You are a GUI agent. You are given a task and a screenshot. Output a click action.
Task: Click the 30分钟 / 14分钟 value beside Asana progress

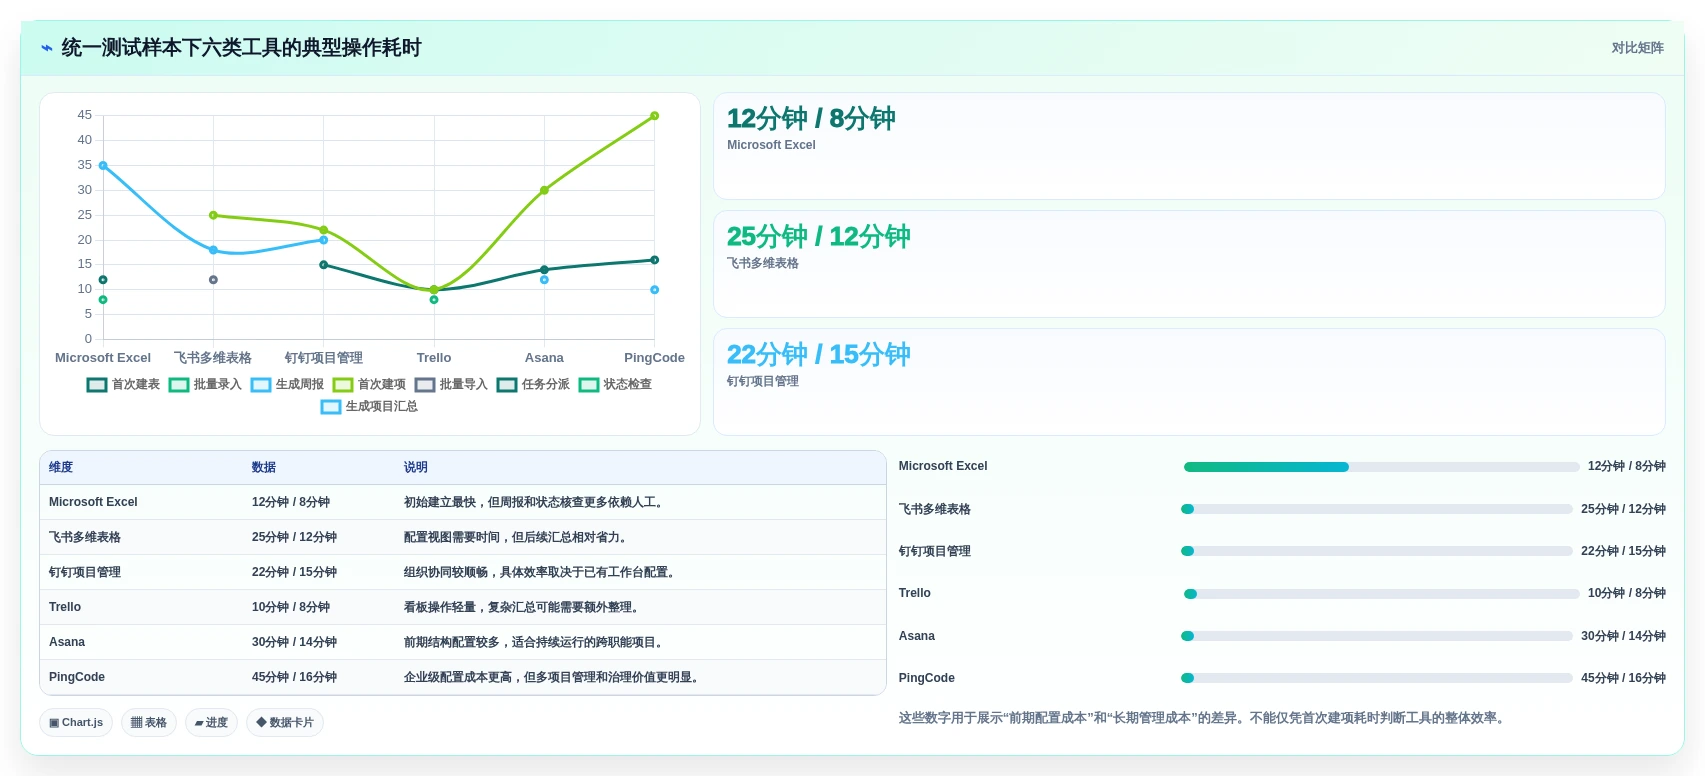pos(1623,636)
